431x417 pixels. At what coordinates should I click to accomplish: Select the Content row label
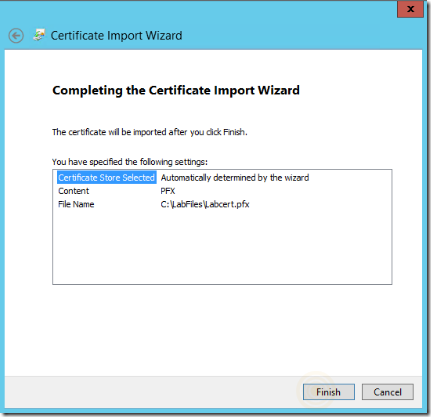(x=74, y=191)
